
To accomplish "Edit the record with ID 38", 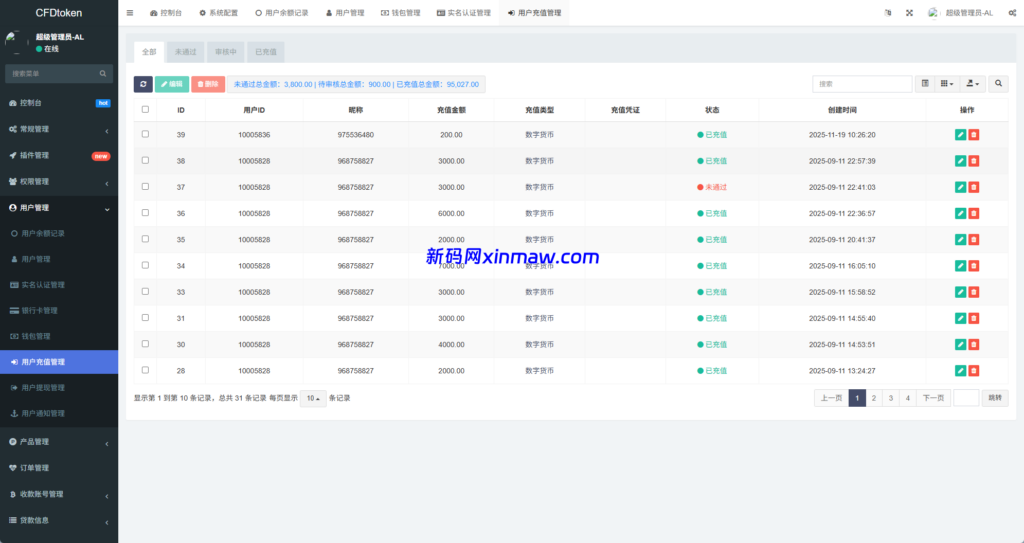I will [x=960, y=161].
